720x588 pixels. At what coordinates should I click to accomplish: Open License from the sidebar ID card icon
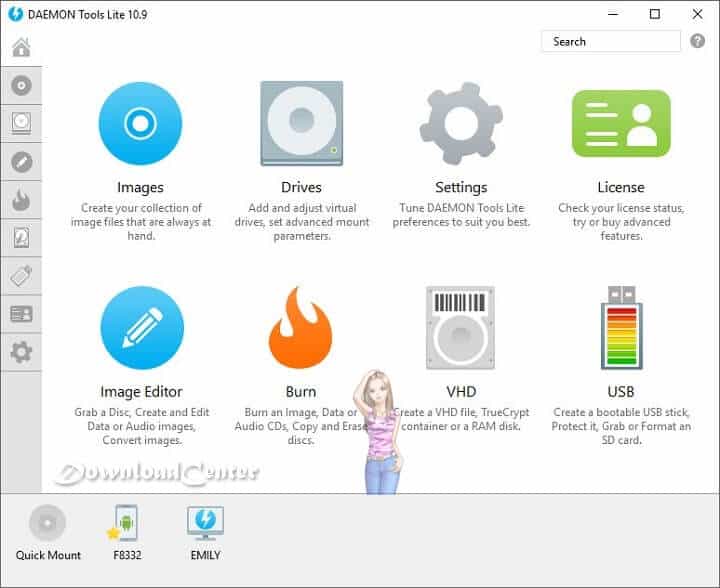click(x=22, y=314)
